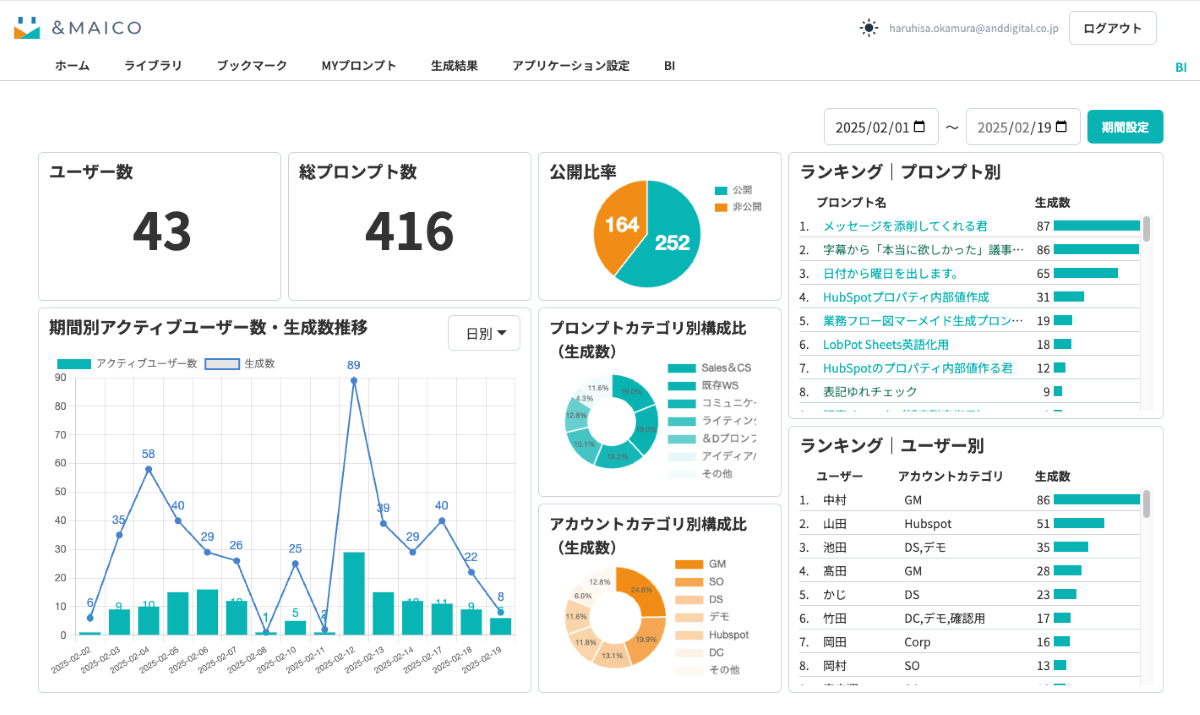Screen dimensions: 1200x715
Task: Click the &MAICO logo icon
Action: tap(27, 28)
